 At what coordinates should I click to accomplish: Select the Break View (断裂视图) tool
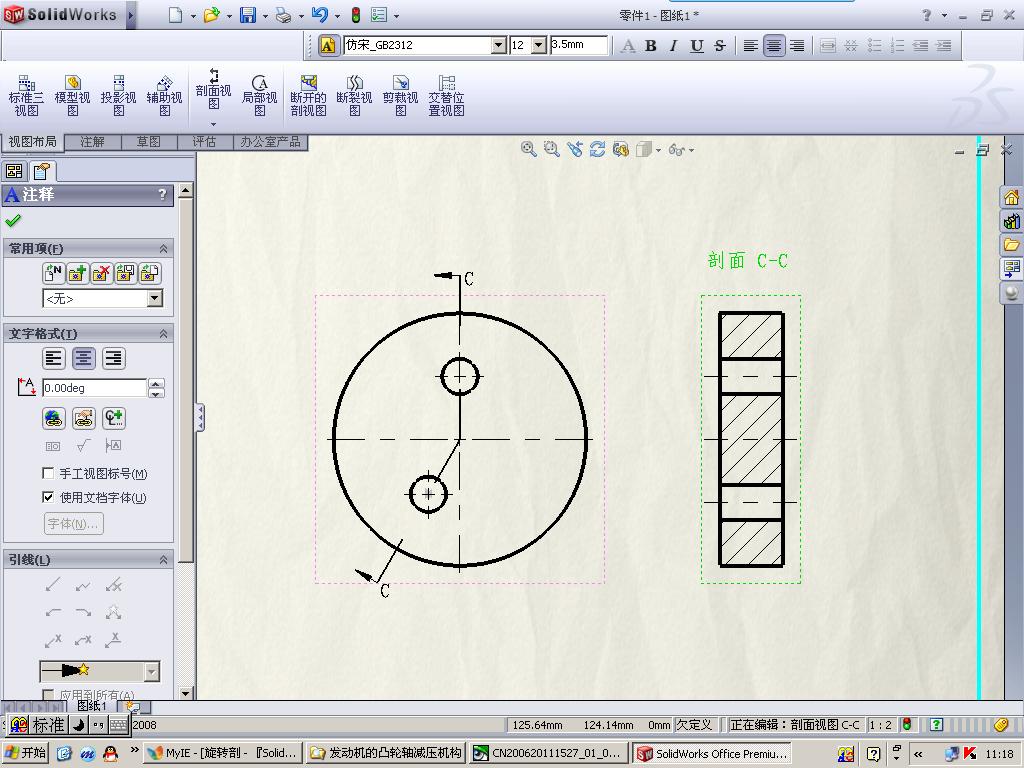coord(355,95)
